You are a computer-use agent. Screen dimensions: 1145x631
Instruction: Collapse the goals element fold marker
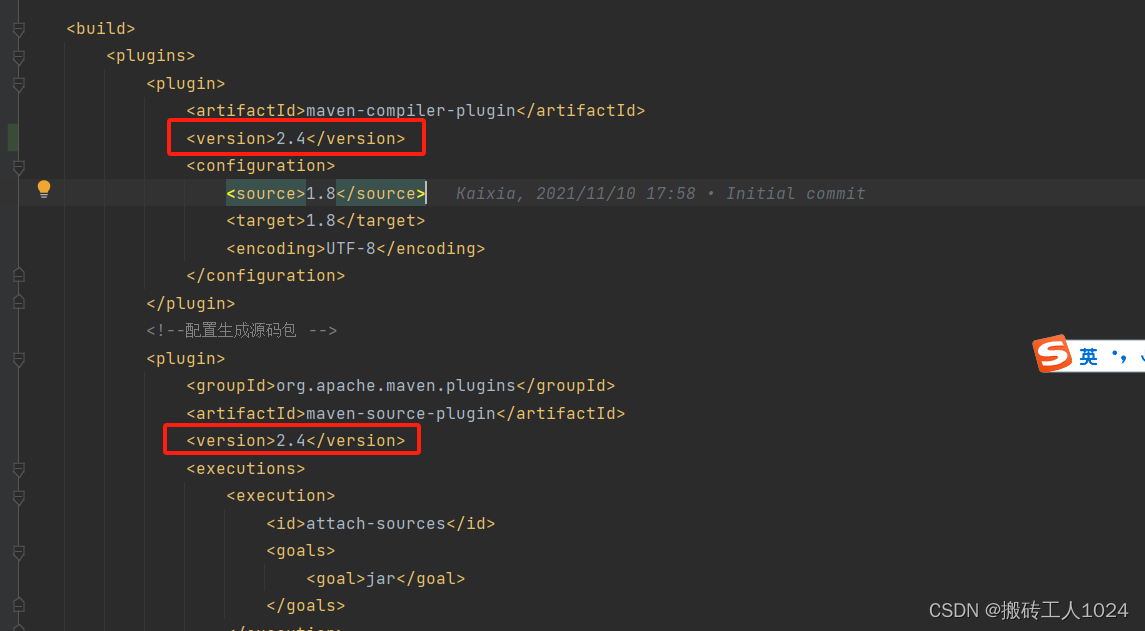[18, 551]
